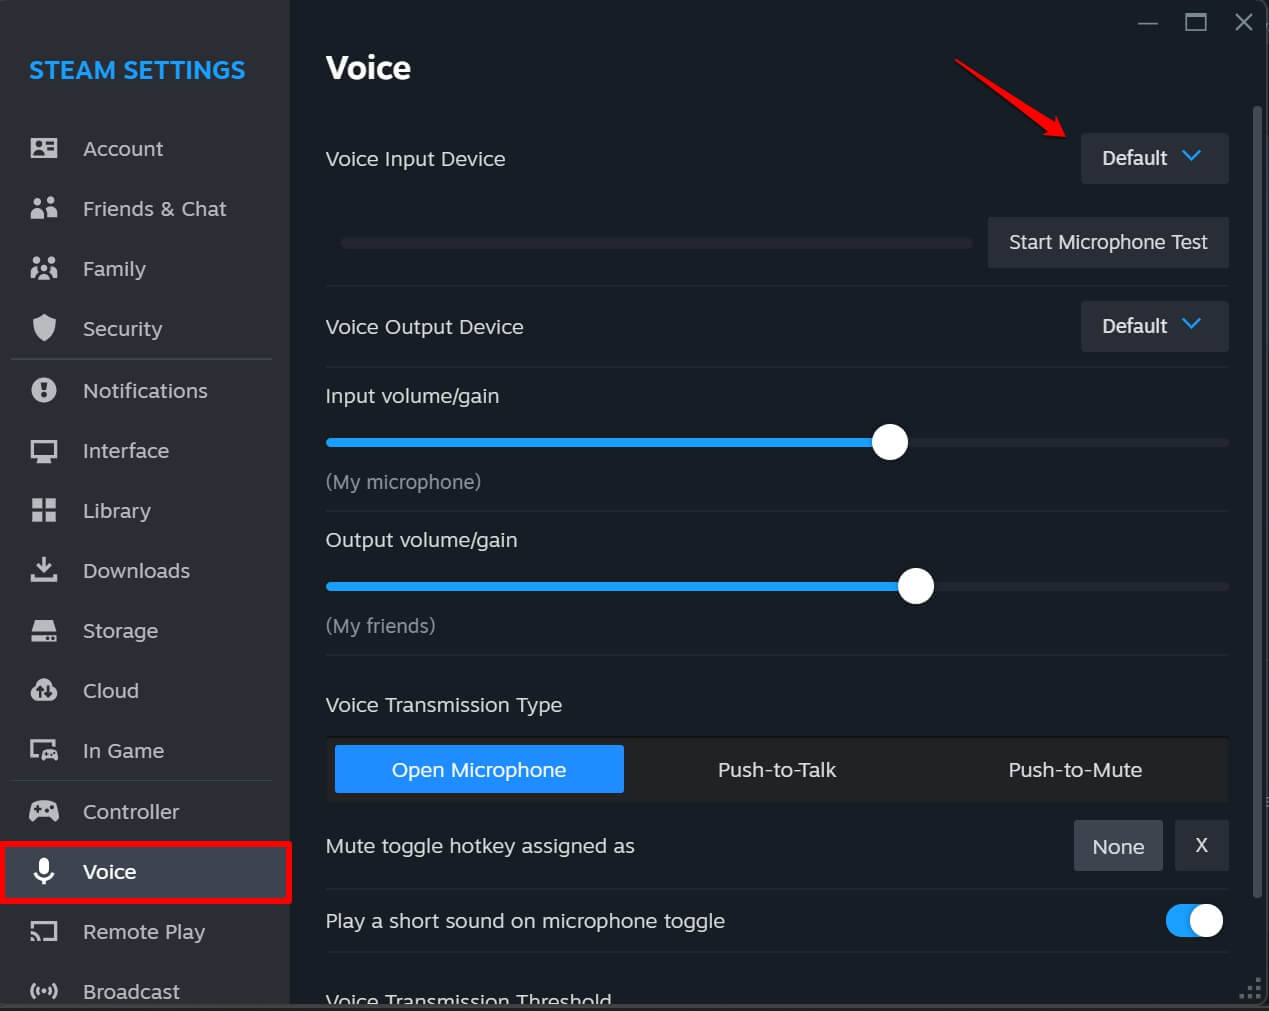
Task: Open Security settings via shield icon
Action: 44,328
